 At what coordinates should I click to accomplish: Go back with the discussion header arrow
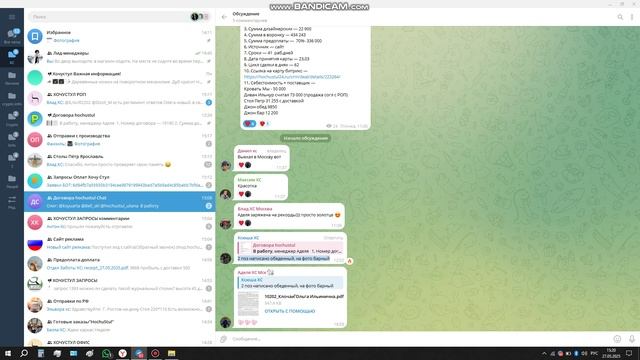click(224, 17)
